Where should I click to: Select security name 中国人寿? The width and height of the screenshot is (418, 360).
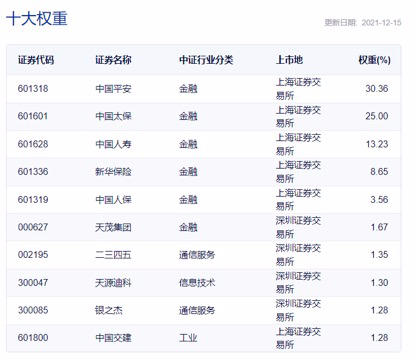pos(113,144)
